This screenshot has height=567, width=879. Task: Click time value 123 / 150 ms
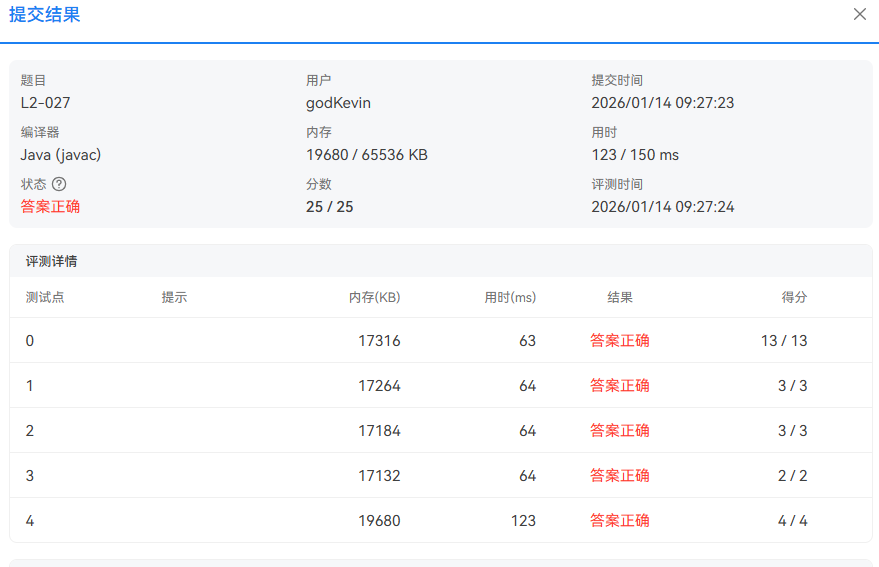(x=635, y=155)
